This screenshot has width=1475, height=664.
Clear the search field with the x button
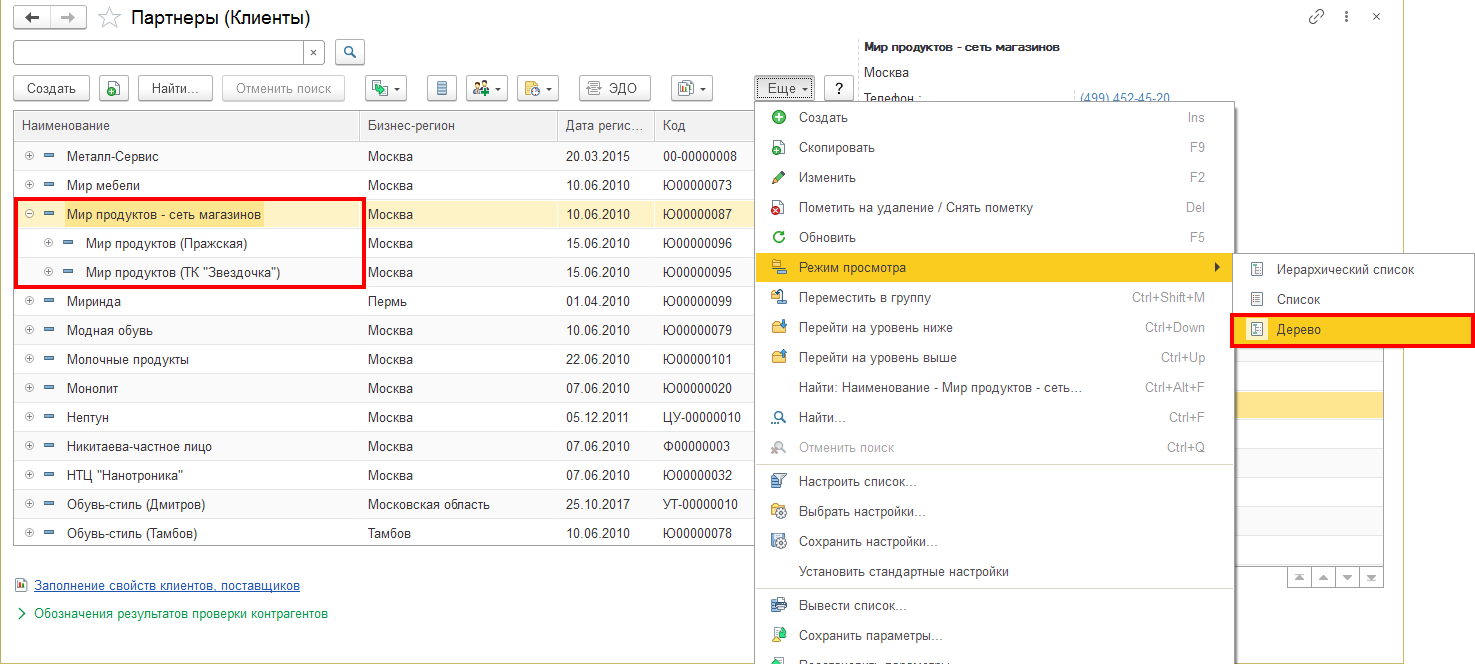(314, 52)
